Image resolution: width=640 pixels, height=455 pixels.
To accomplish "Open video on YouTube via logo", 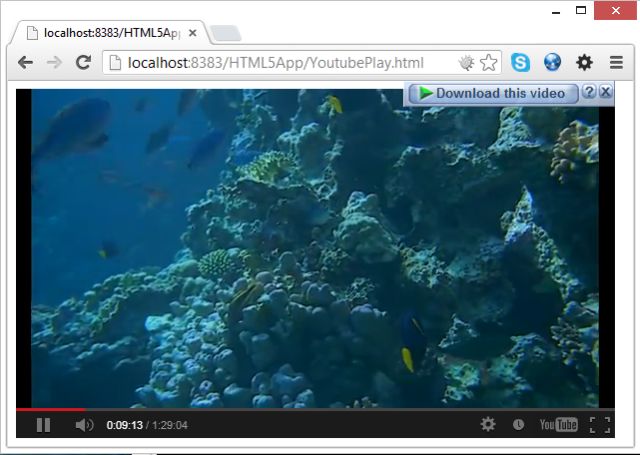I will coord(558,425).
